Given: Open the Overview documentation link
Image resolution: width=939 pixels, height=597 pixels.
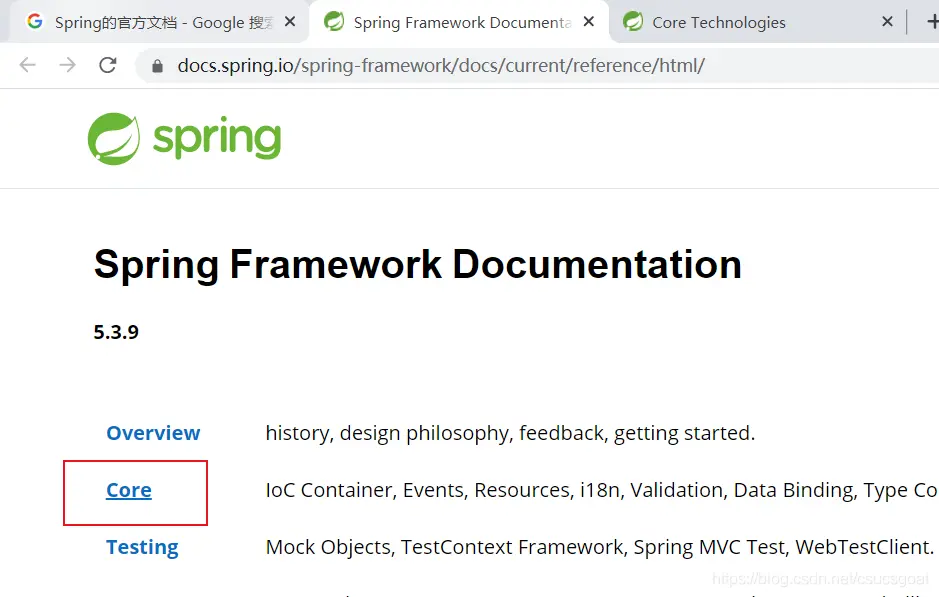Looking at the screenshot, I should [153, 433].
